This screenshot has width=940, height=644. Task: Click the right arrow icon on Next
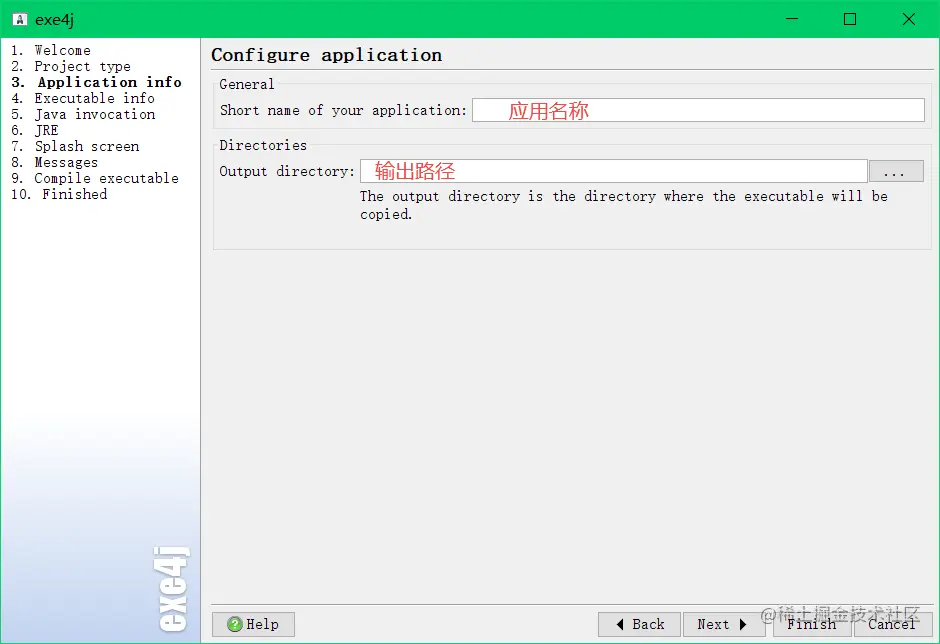(743, 624)
